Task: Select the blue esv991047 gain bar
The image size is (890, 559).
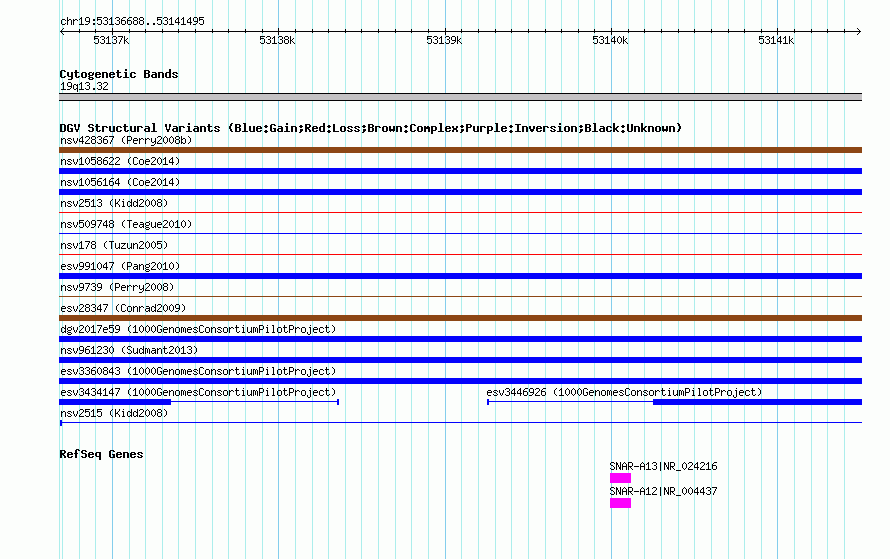Action: [460, 276]
